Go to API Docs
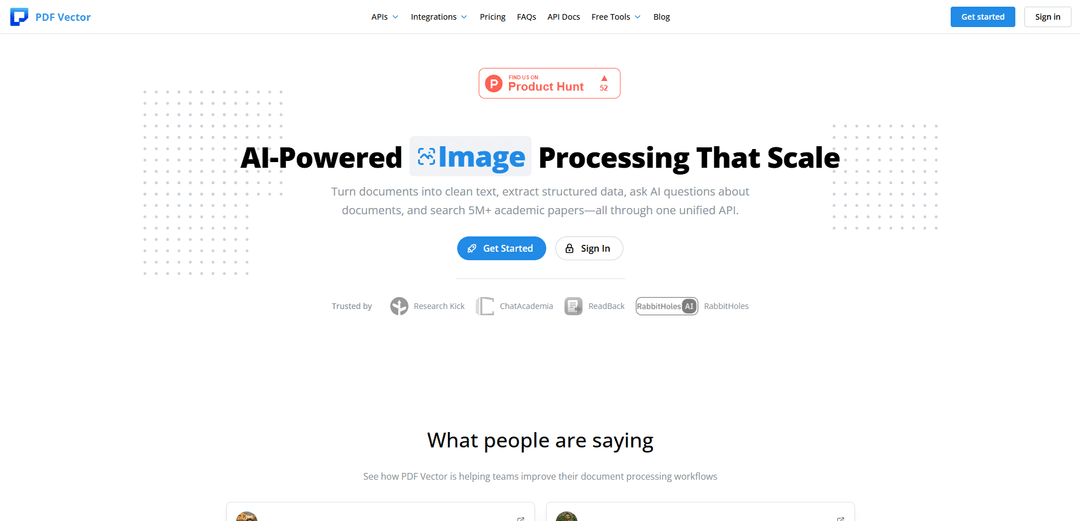The width and height of the screenshot is (1080, 521). (x=563, y=17)
